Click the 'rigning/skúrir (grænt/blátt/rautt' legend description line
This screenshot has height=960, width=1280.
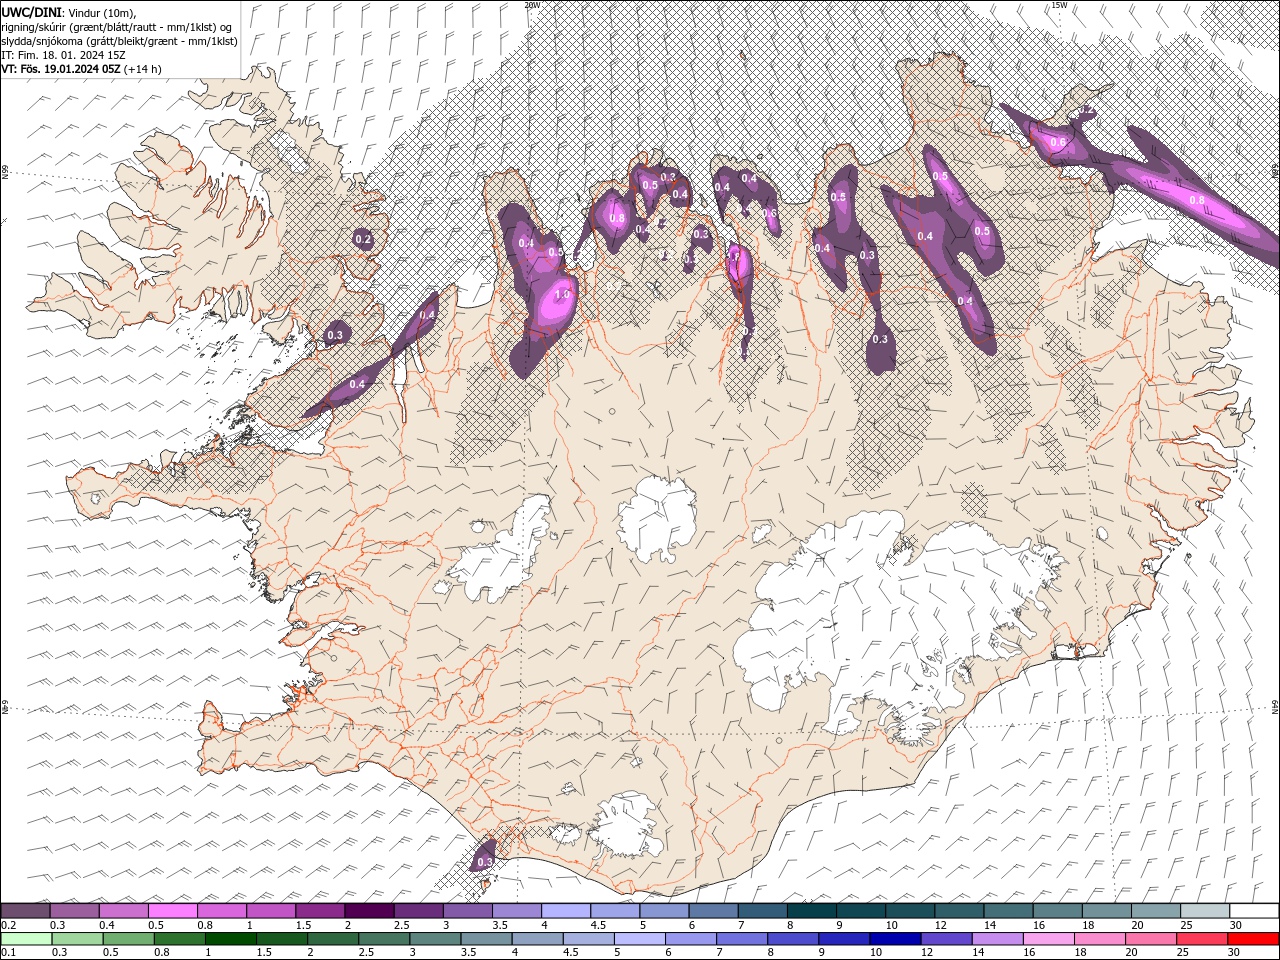117,26
